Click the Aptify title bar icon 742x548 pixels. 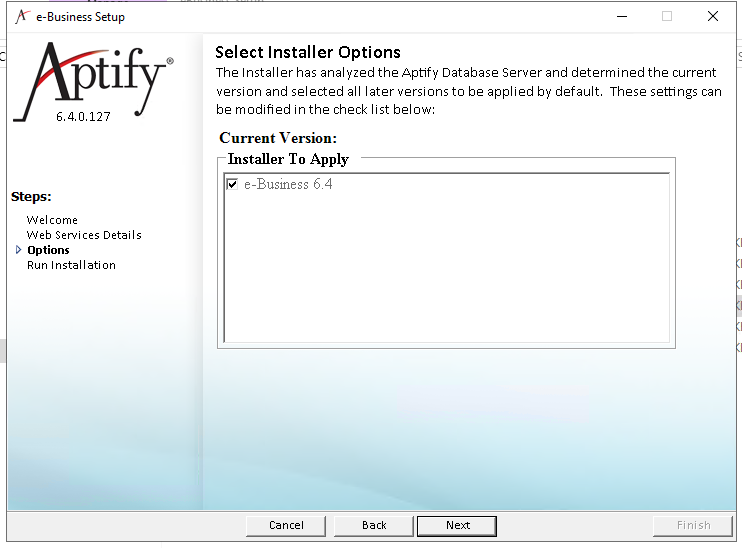(x=22, y=17)
